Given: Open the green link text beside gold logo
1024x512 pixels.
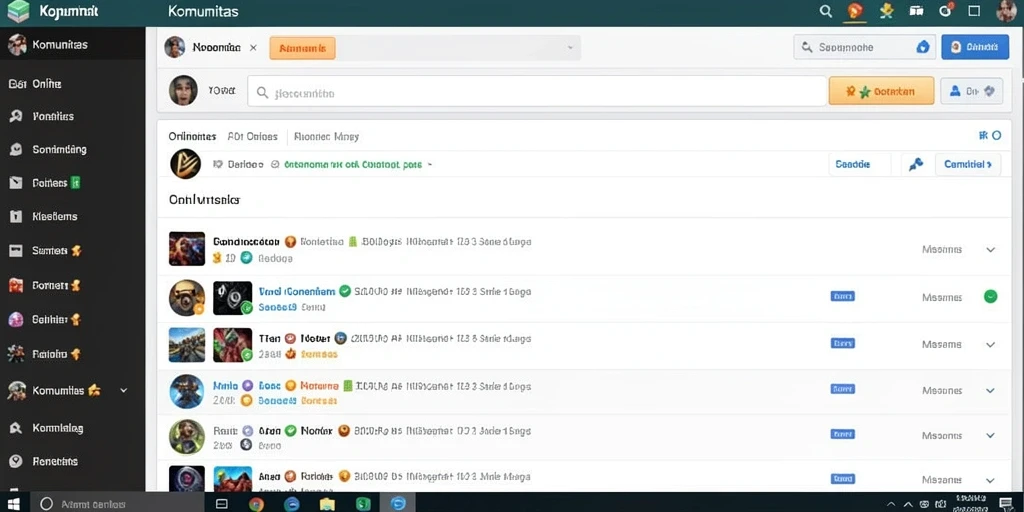Looking at the screenshot, I should tap(353, 165).
